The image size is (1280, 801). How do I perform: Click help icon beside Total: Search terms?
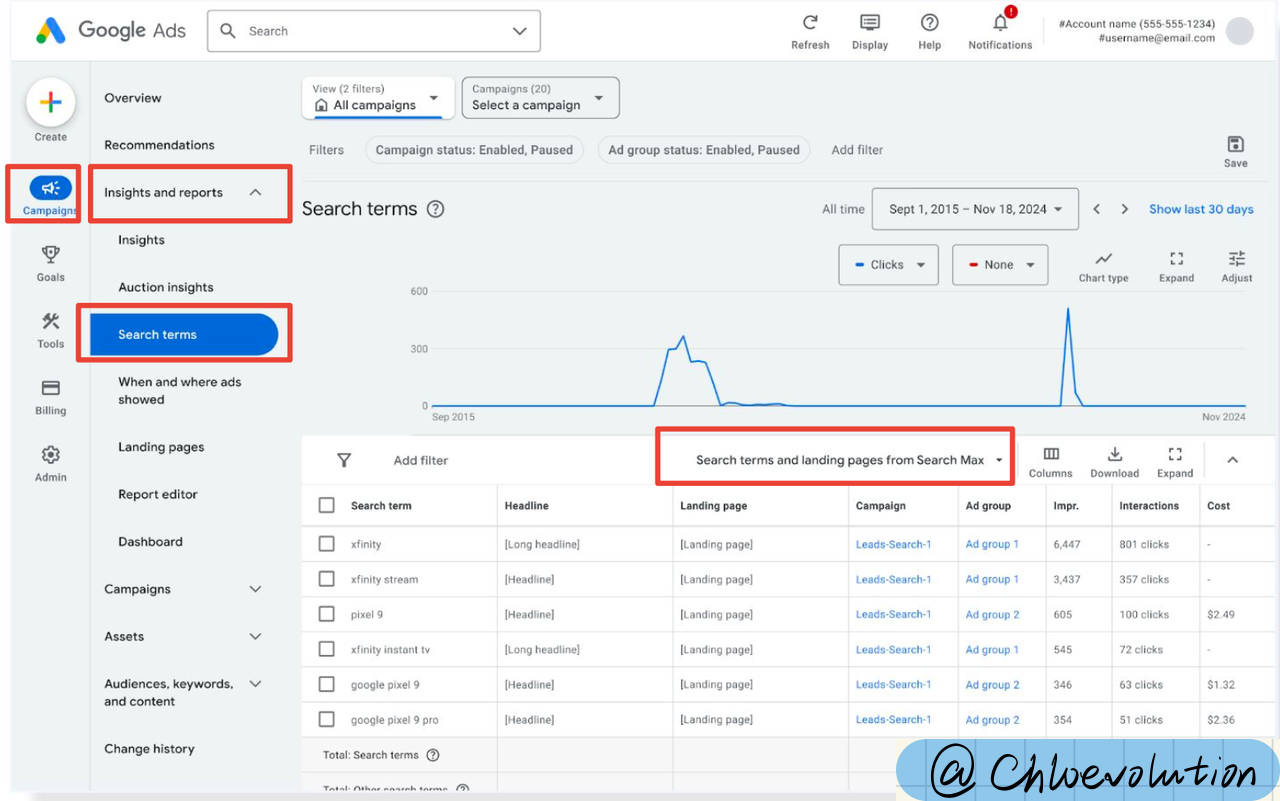pyautogui.click(x=433, y=755)
